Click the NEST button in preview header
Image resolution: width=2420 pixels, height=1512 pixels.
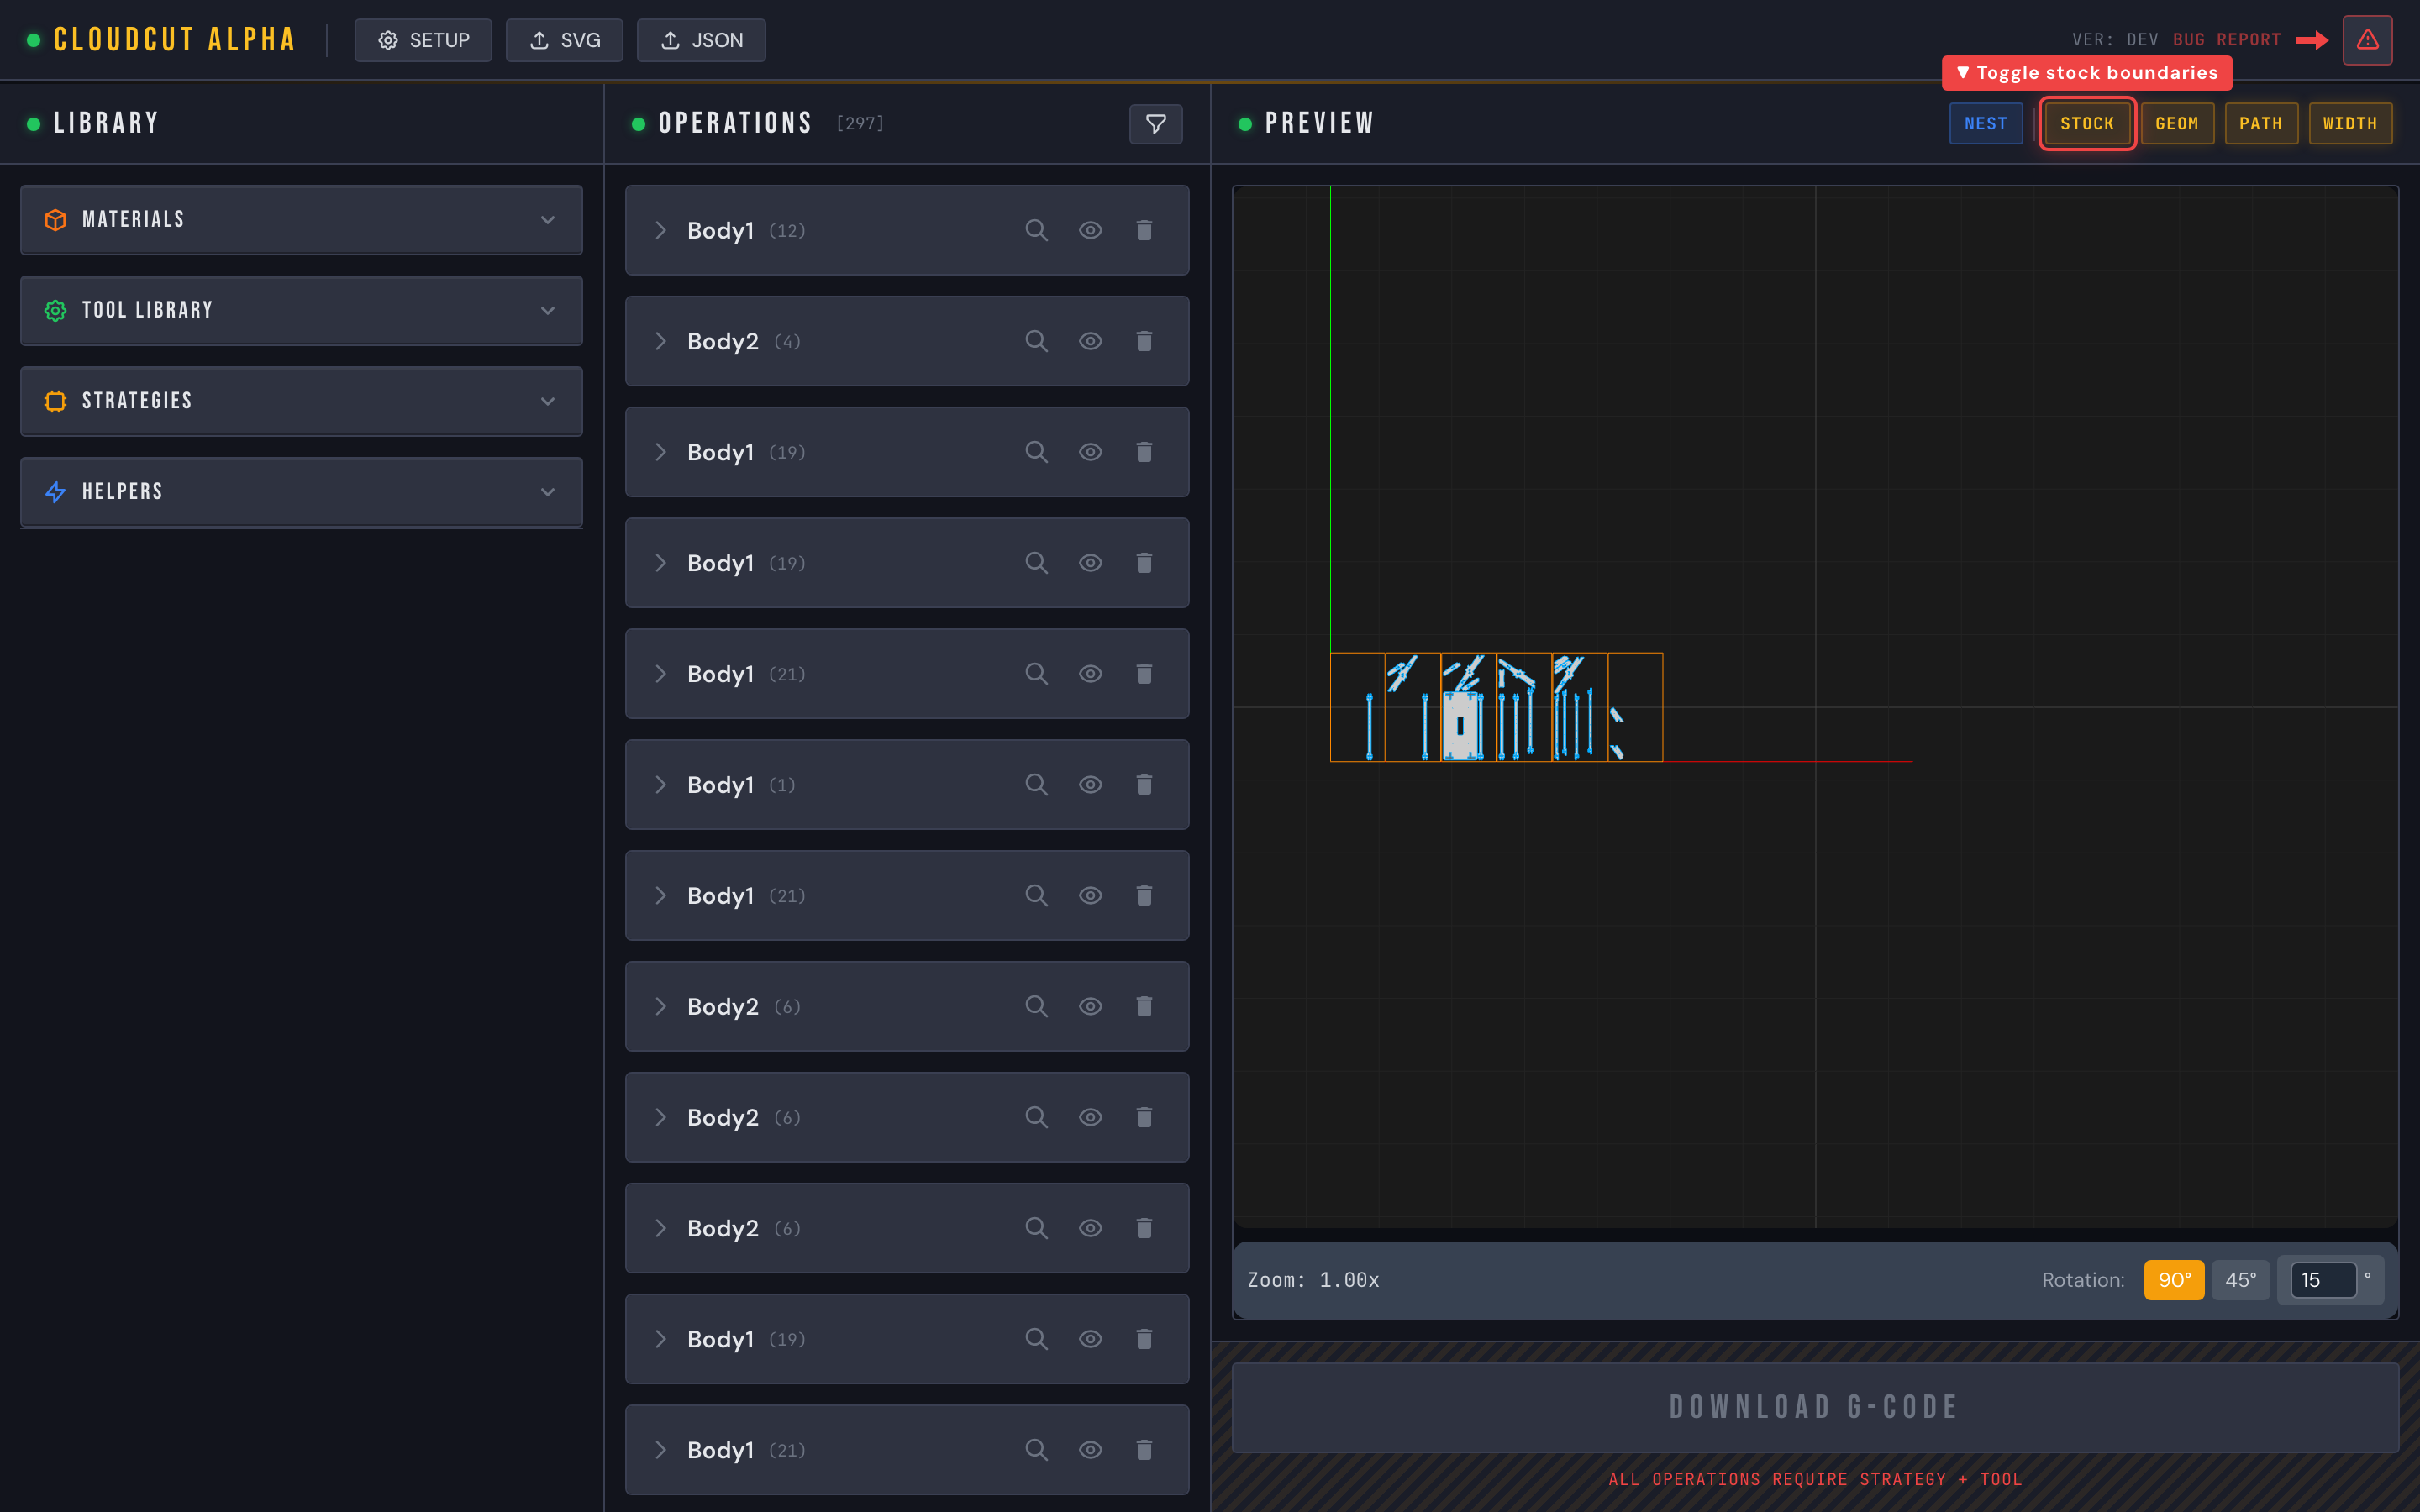point(1985,124)
